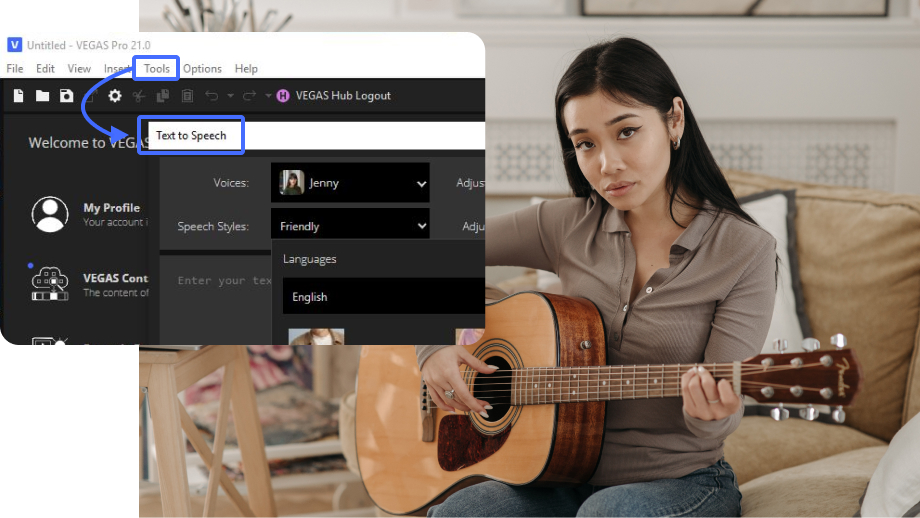Paste with the clipboard icon
920x518 pixels.
pyautogui.click(x=187, y=96)
